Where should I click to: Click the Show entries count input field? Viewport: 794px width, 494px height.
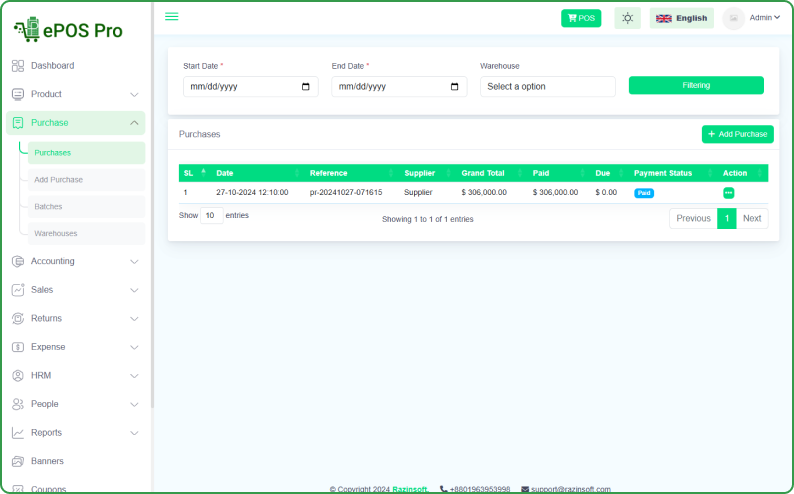[x=211, y=216]
